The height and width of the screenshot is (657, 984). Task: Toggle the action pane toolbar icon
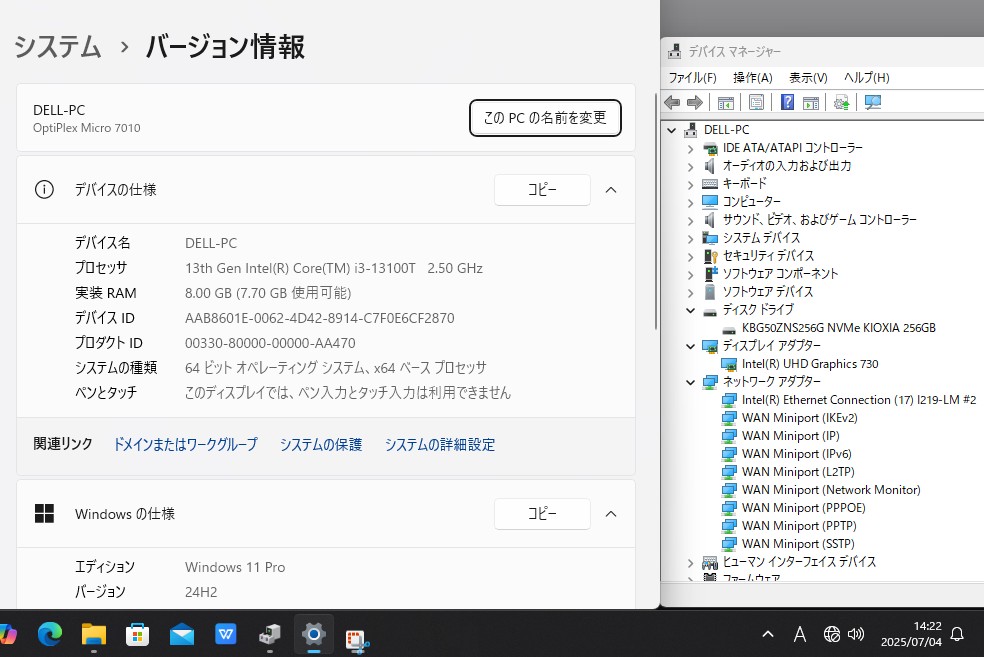(x=811, y=102)
